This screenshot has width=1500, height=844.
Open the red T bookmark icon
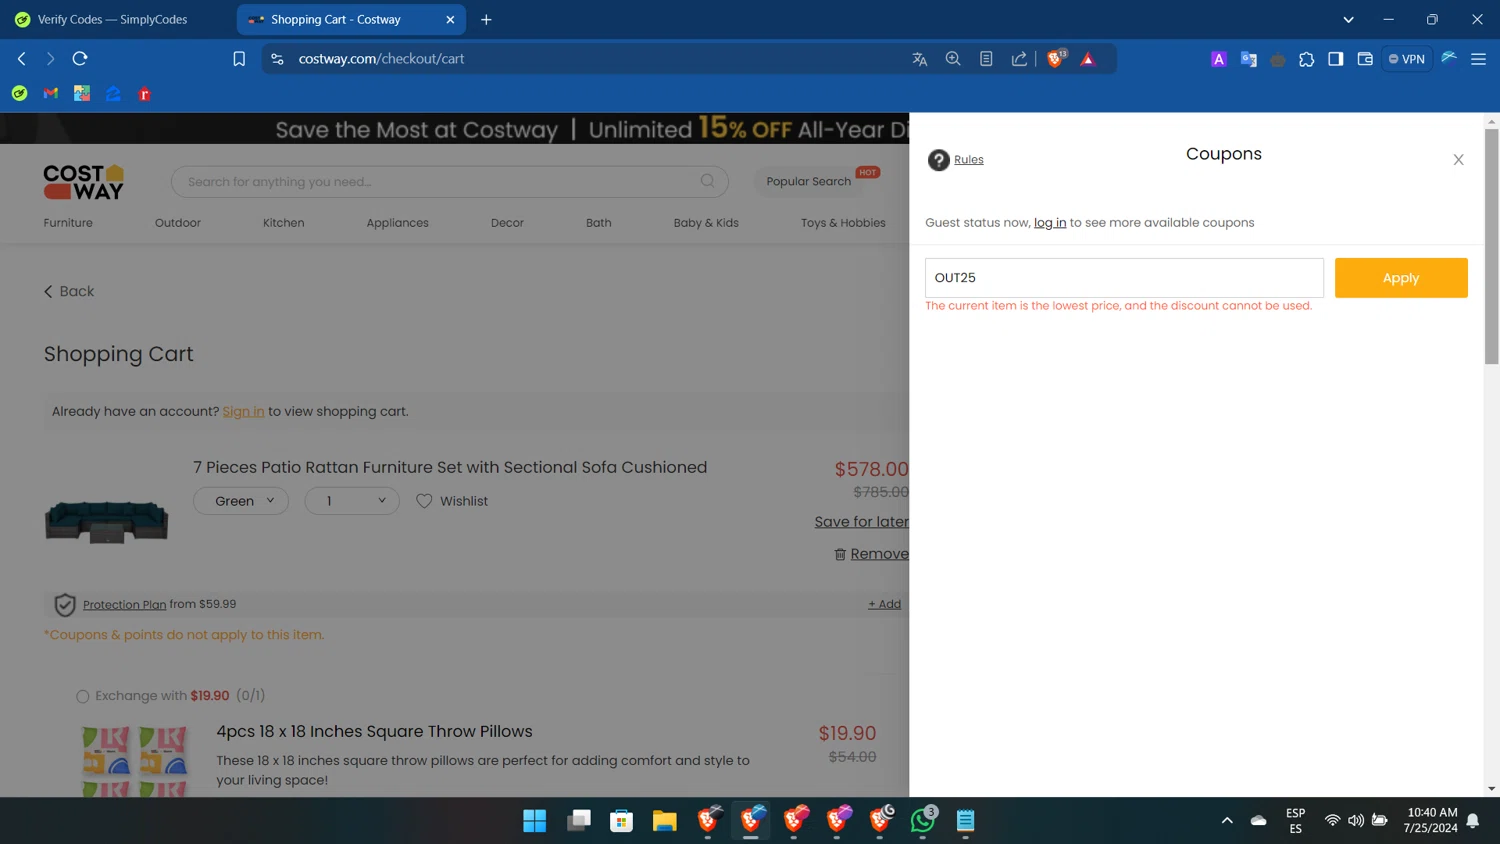click(x=145, y=94)
